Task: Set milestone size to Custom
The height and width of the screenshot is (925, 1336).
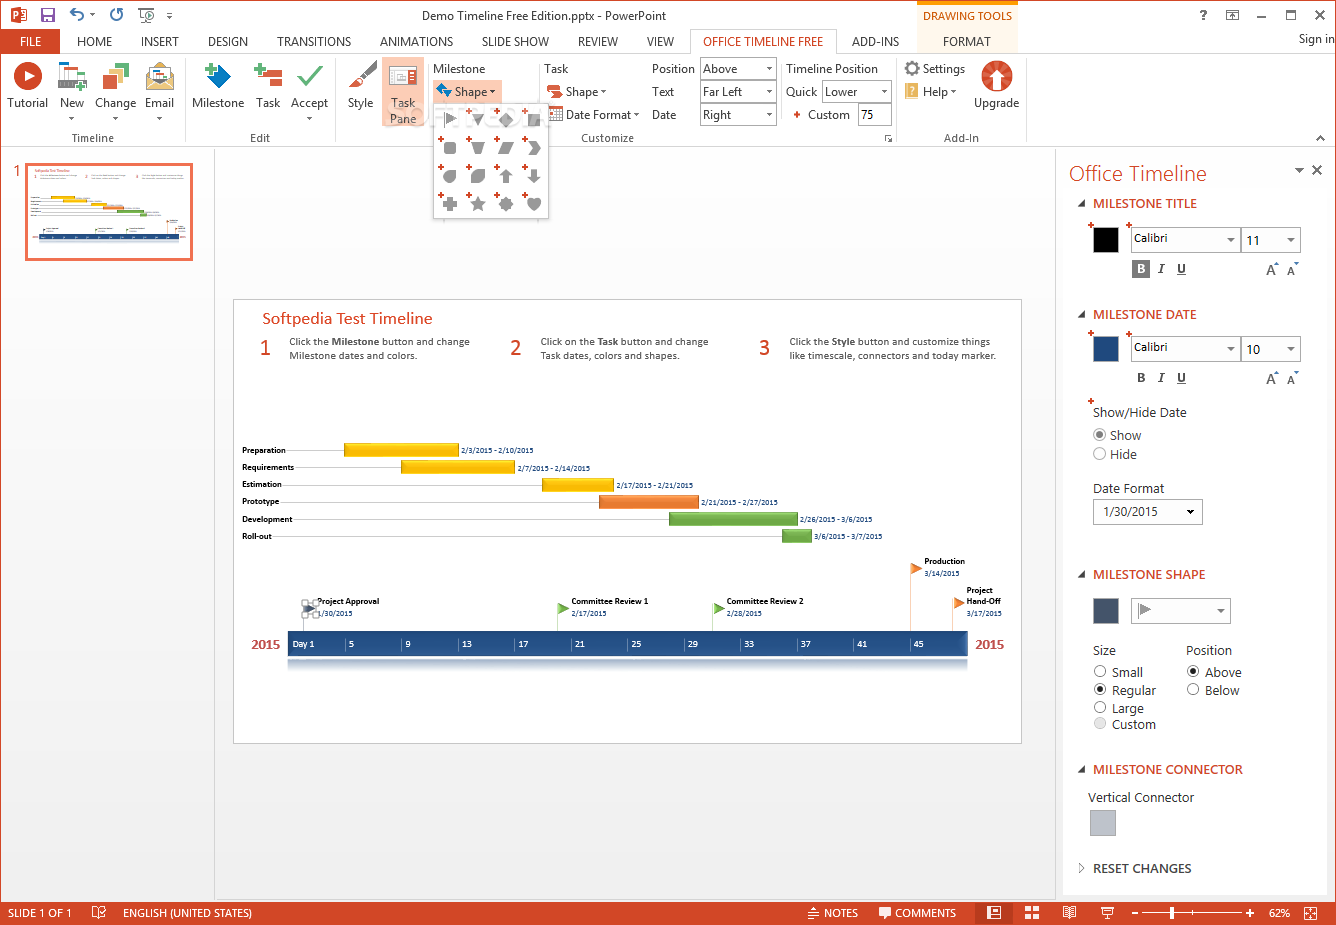Action: coord(1100,723)
